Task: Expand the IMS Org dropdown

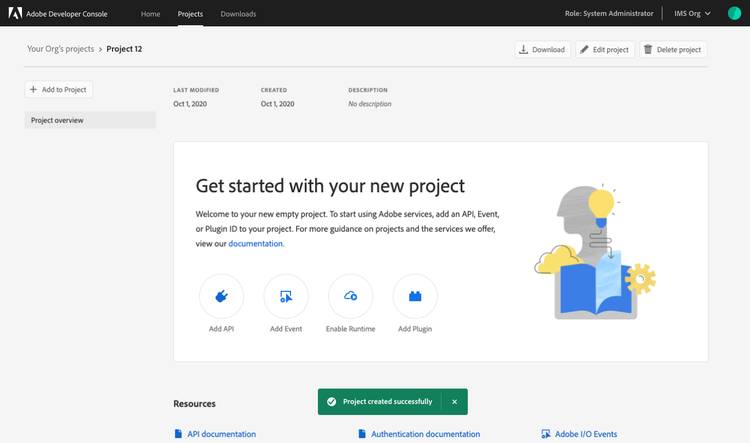Action: point(693,14)
